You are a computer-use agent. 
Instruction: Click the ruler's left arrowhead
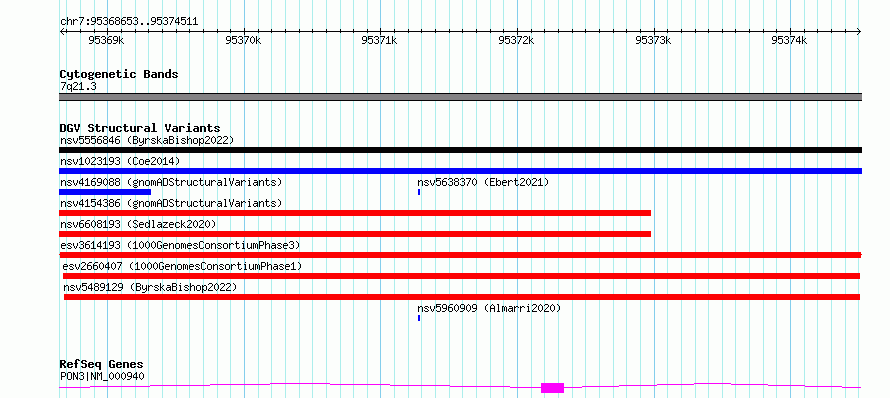click(62, 31)
